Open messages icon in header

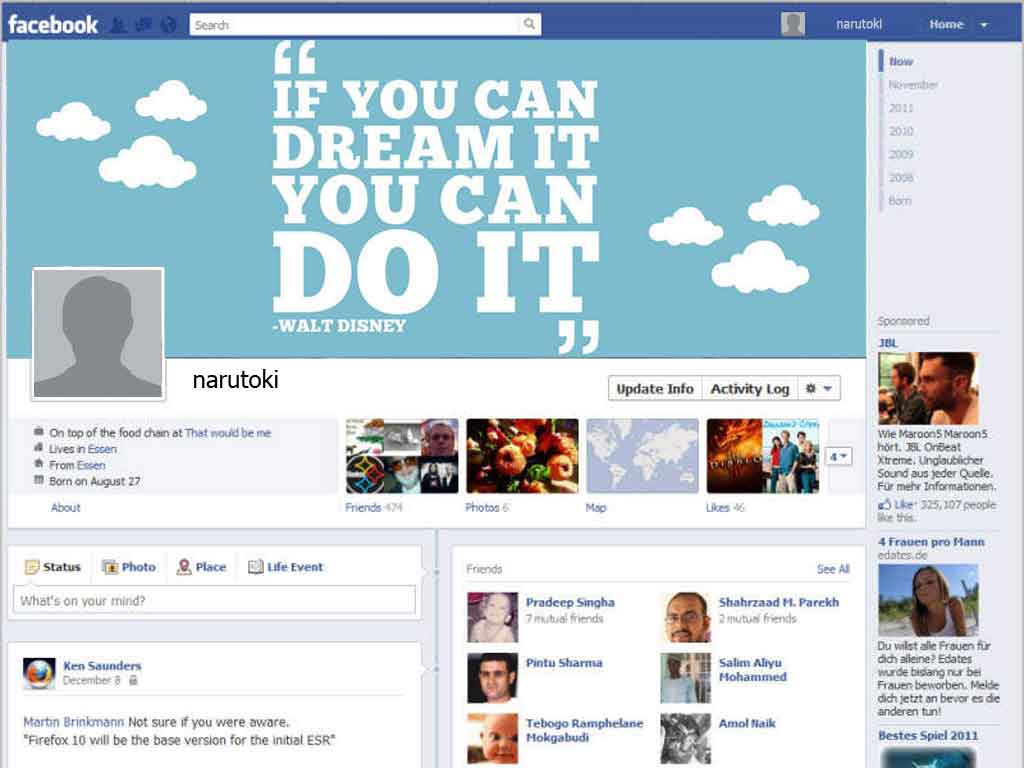(x=143, y=25)
